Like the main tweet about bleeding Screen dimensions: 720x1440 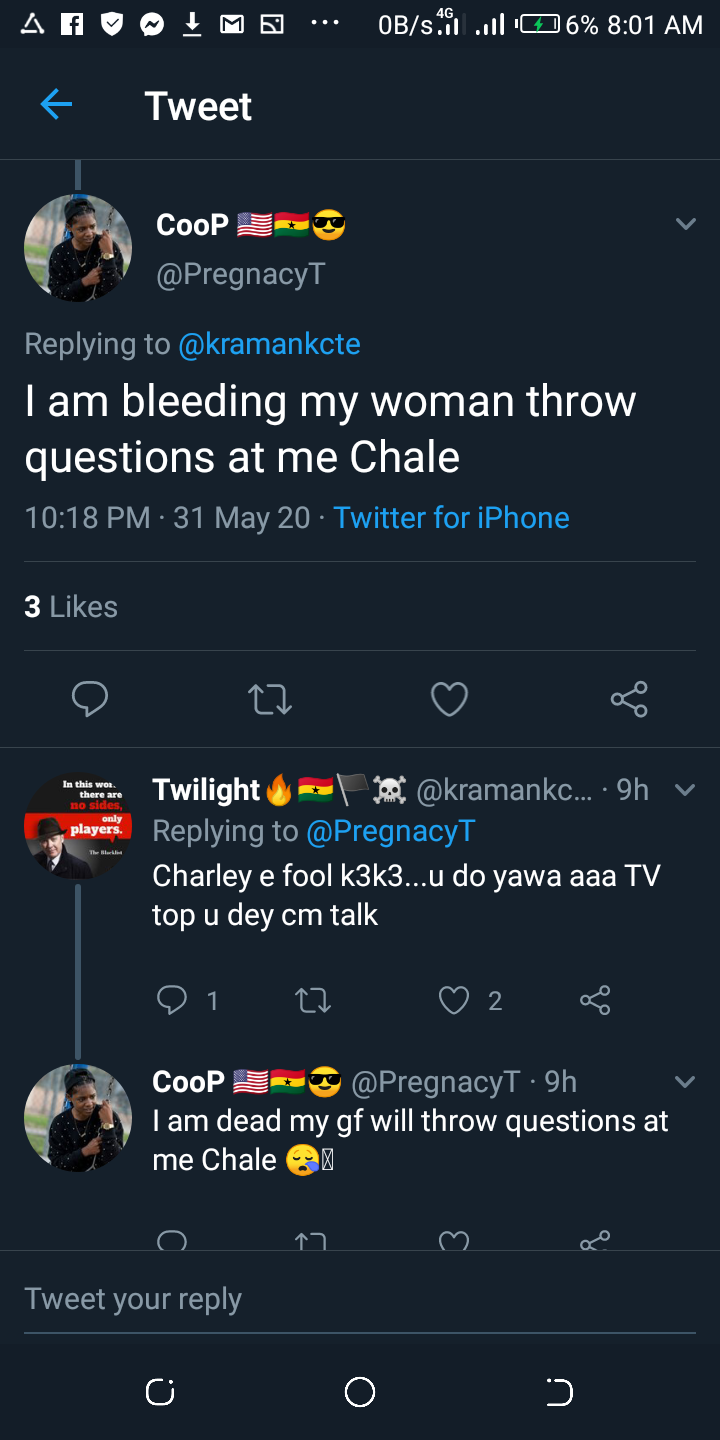click(x=449, y=699)
